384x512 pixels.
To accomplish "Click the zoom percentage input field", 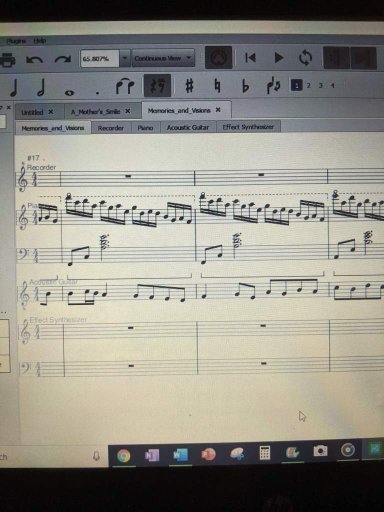I will tap(100, 58).
